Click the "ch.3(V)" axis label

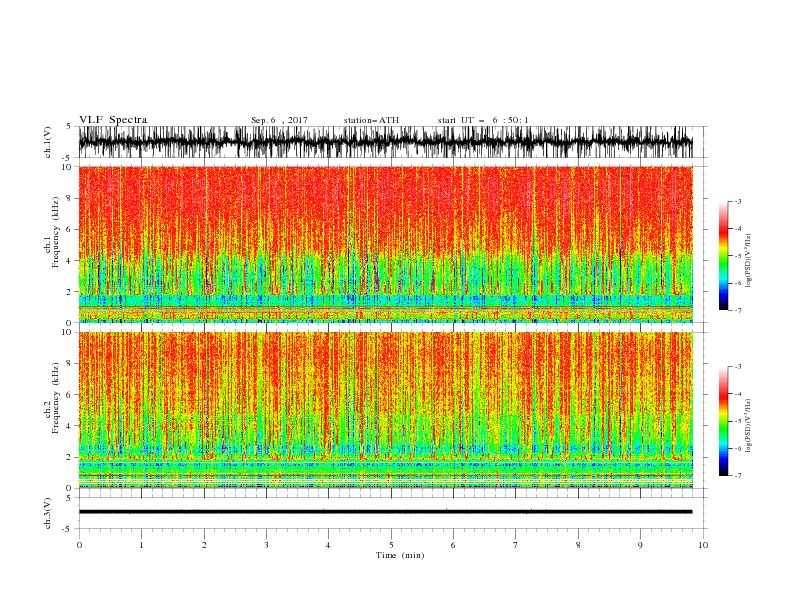pos(48,513)
